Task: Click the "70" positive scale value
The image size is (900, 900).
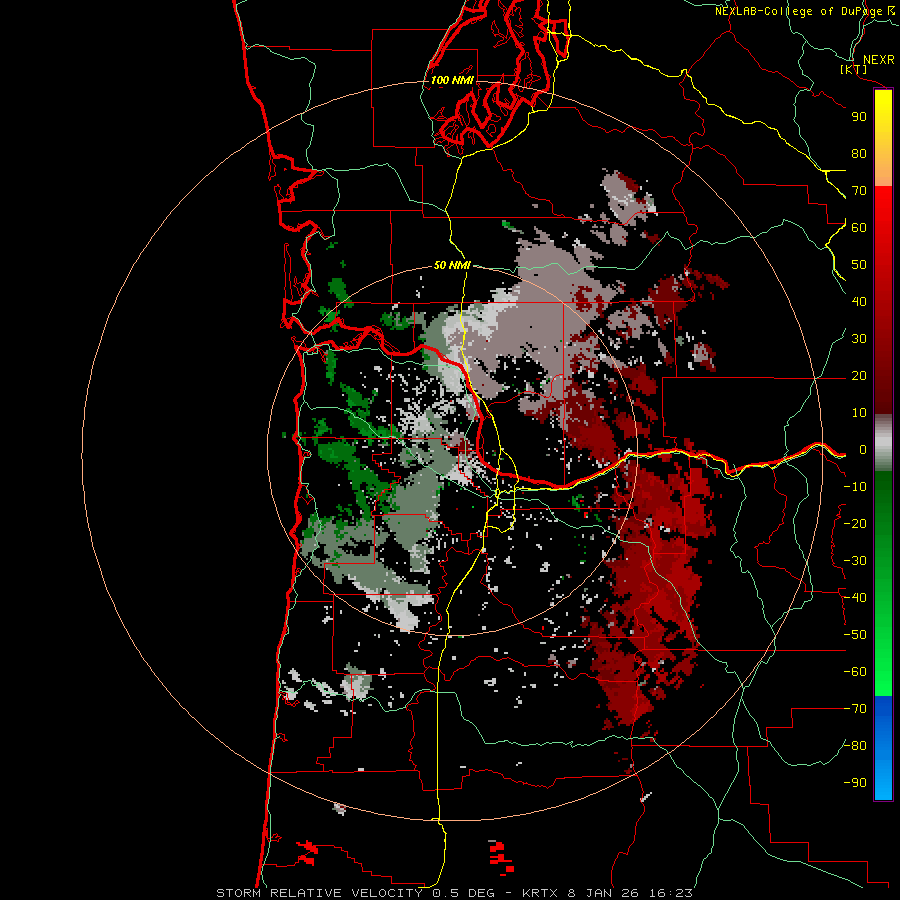Action: point(859,191)
